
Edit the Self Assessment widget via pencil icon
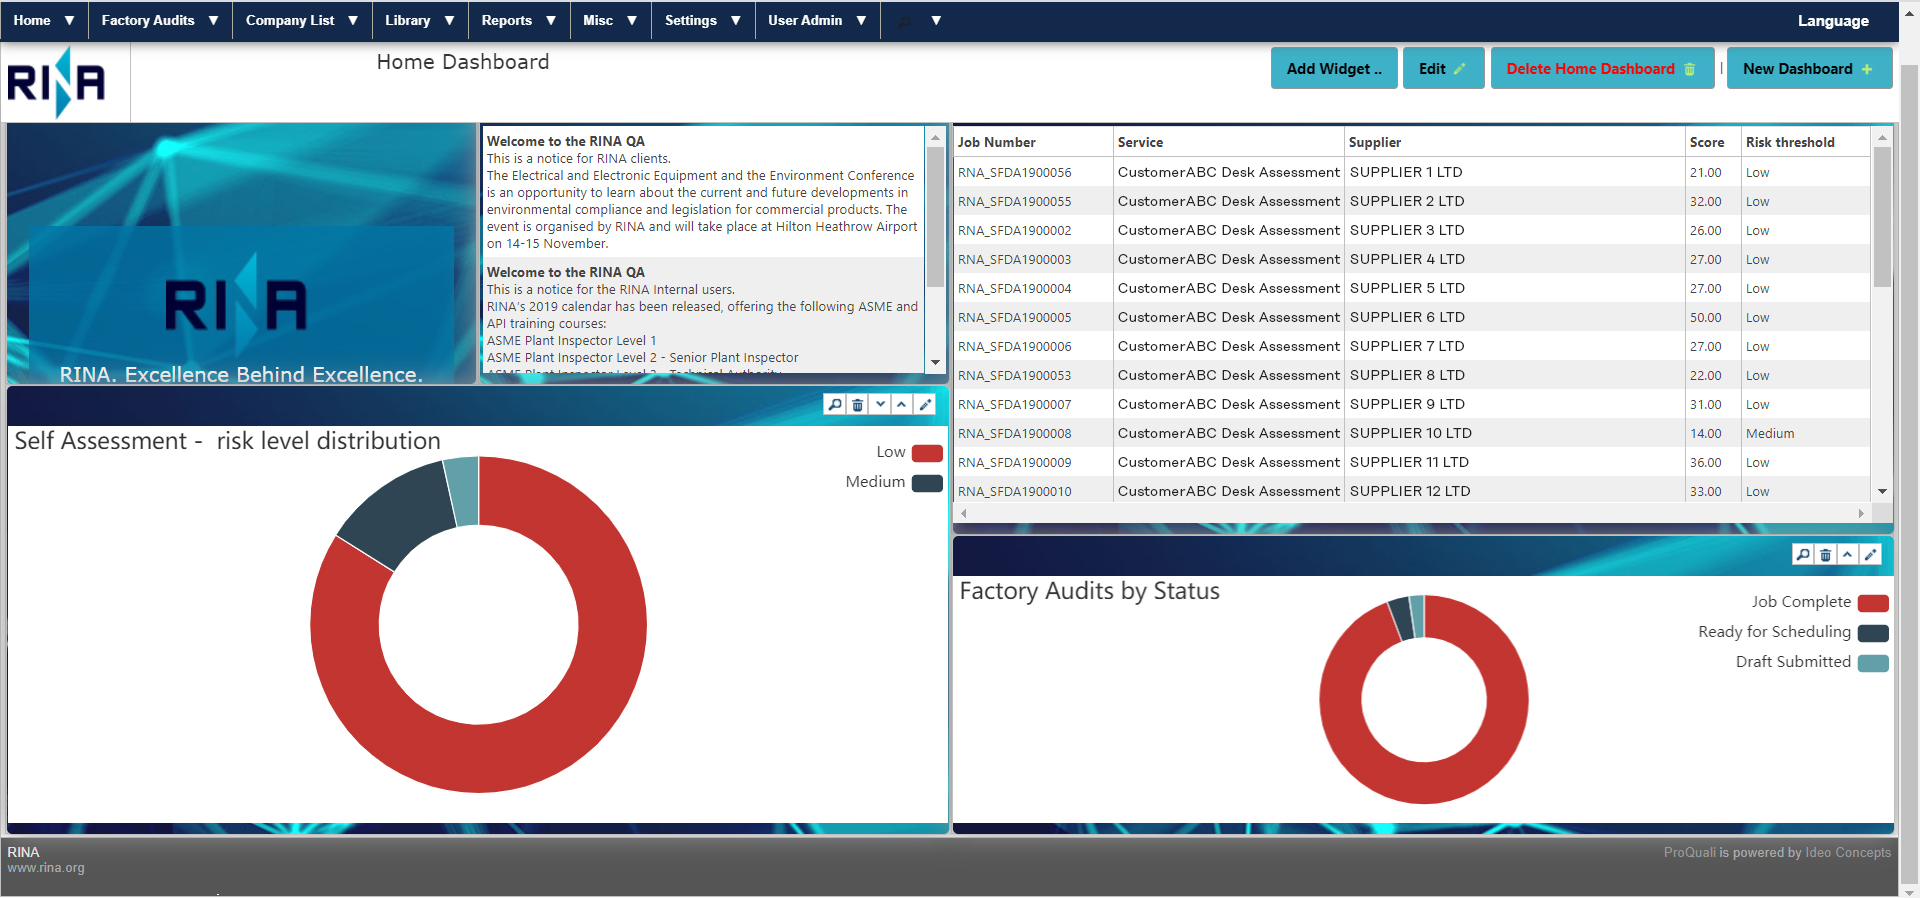tap(925, 405)
